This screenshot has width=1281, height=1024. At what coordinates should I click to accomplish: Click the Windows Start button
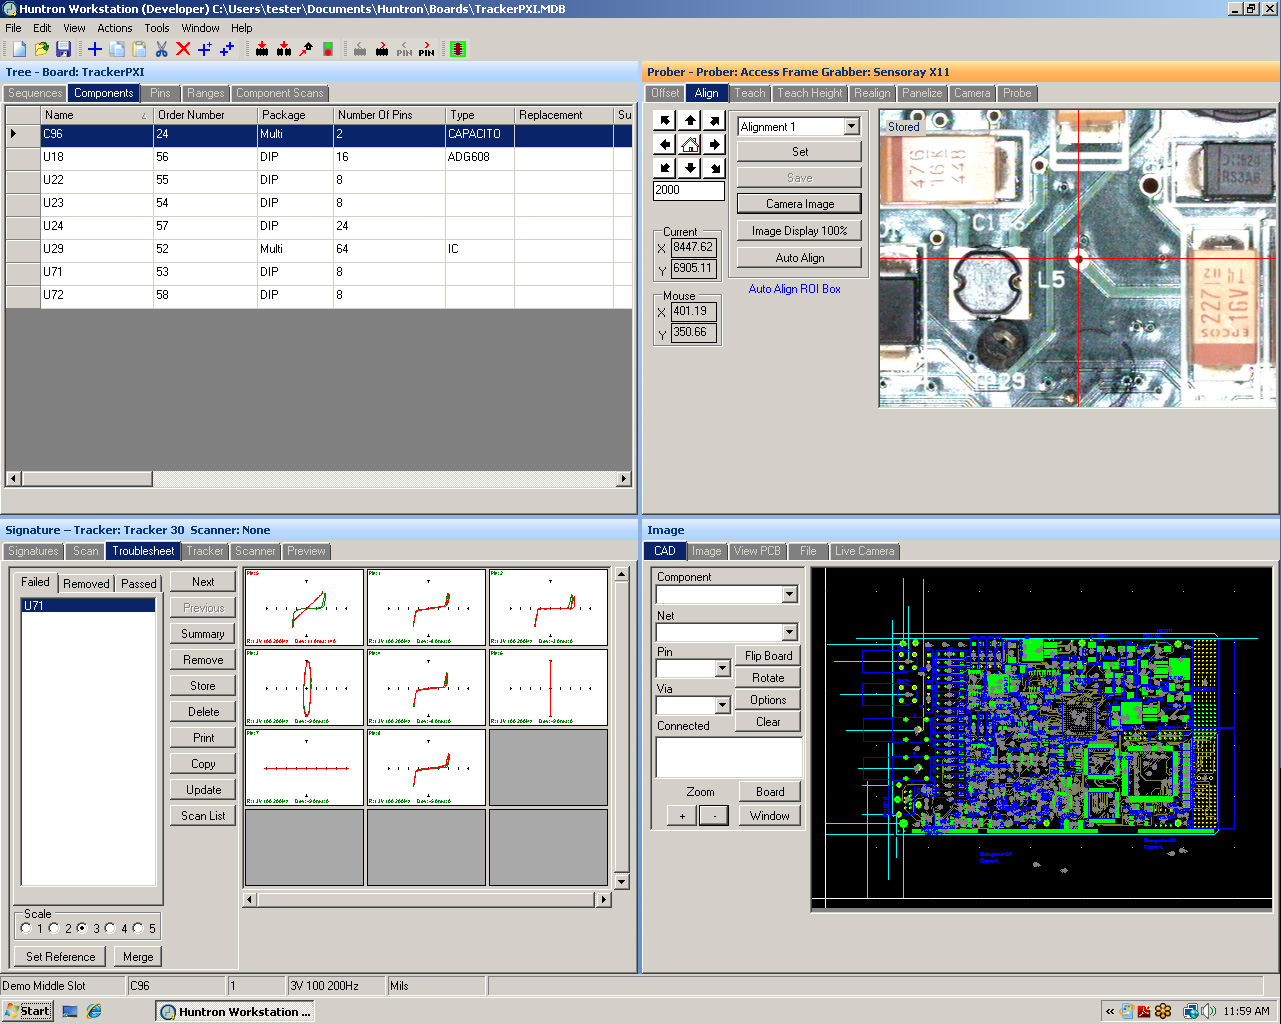pyautogui.click(x=27, y=1011)
